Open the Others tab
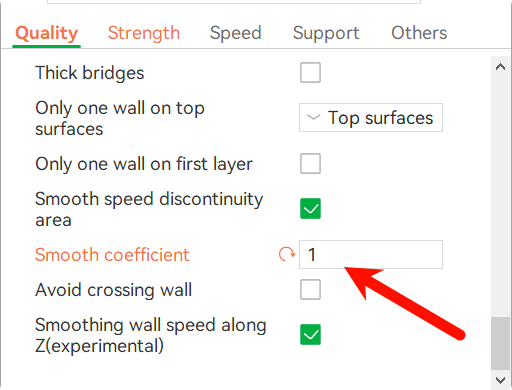 [419, 33]
